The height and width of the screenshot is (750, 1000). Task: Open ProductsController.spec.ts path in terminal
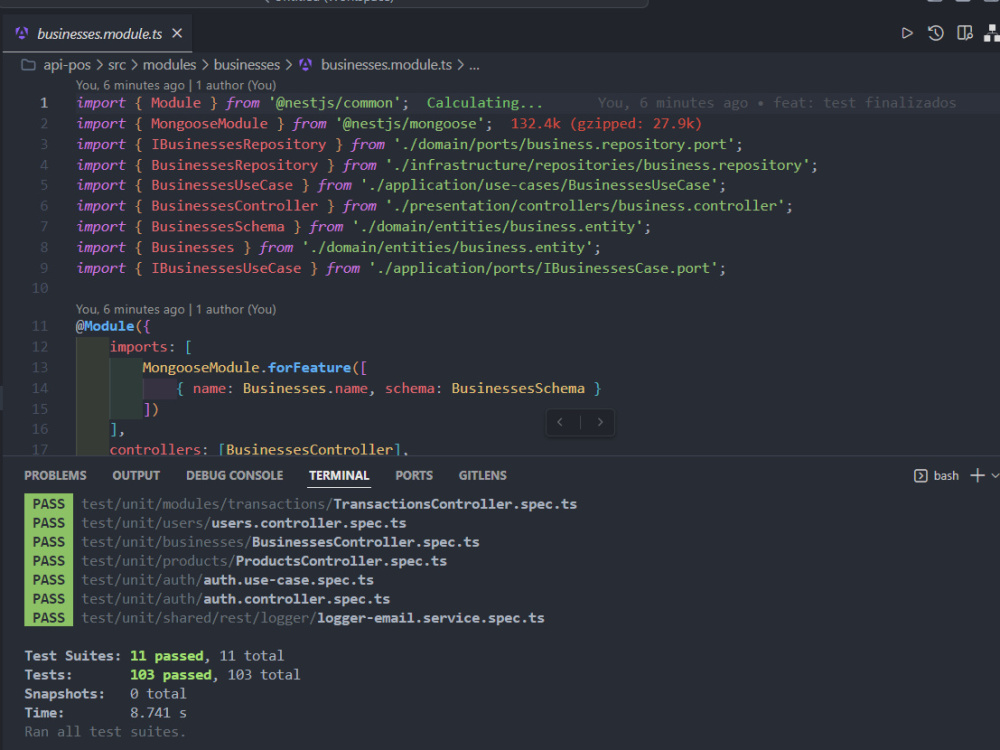click(x=264, y=561)
